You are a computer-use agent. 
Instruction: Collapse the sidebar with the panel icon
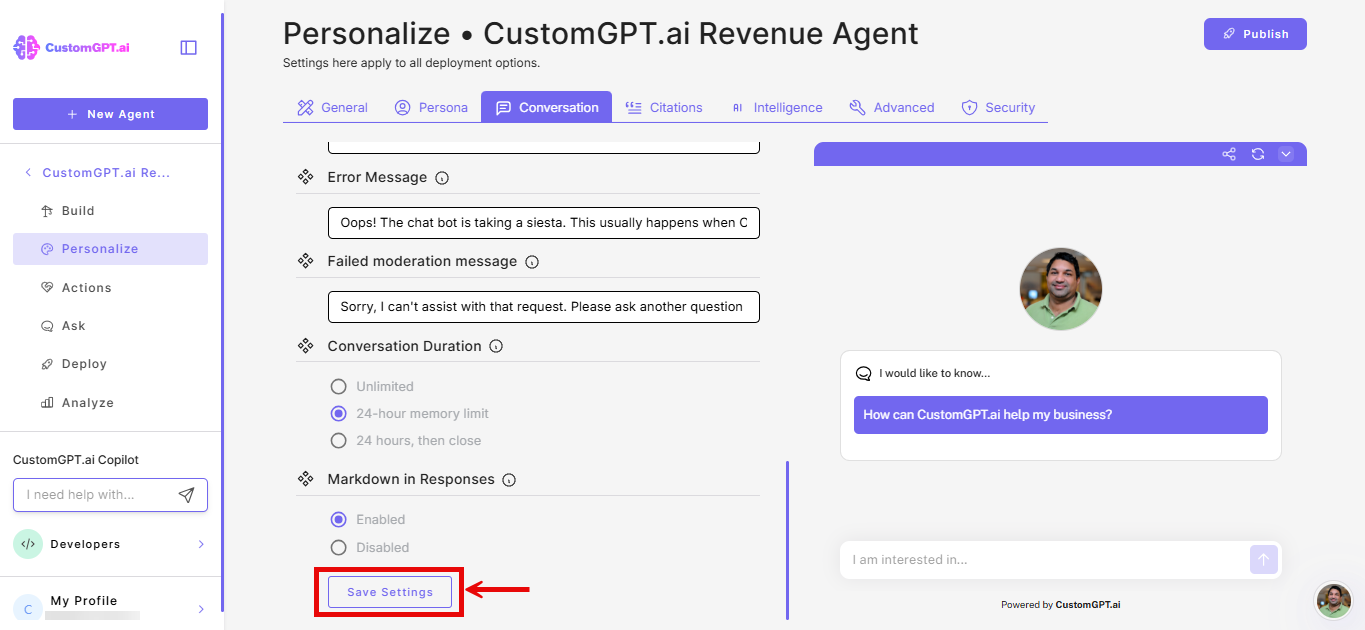(x=188, y=46)
